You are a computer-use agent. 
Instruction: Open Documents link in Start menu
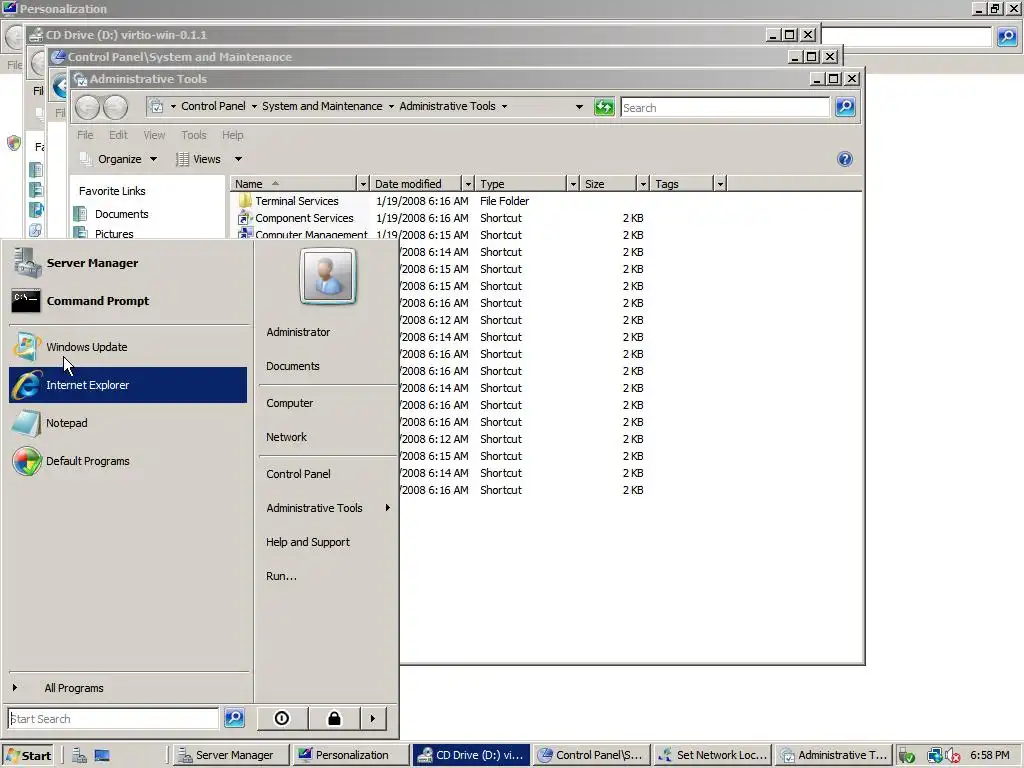(293, 366)
